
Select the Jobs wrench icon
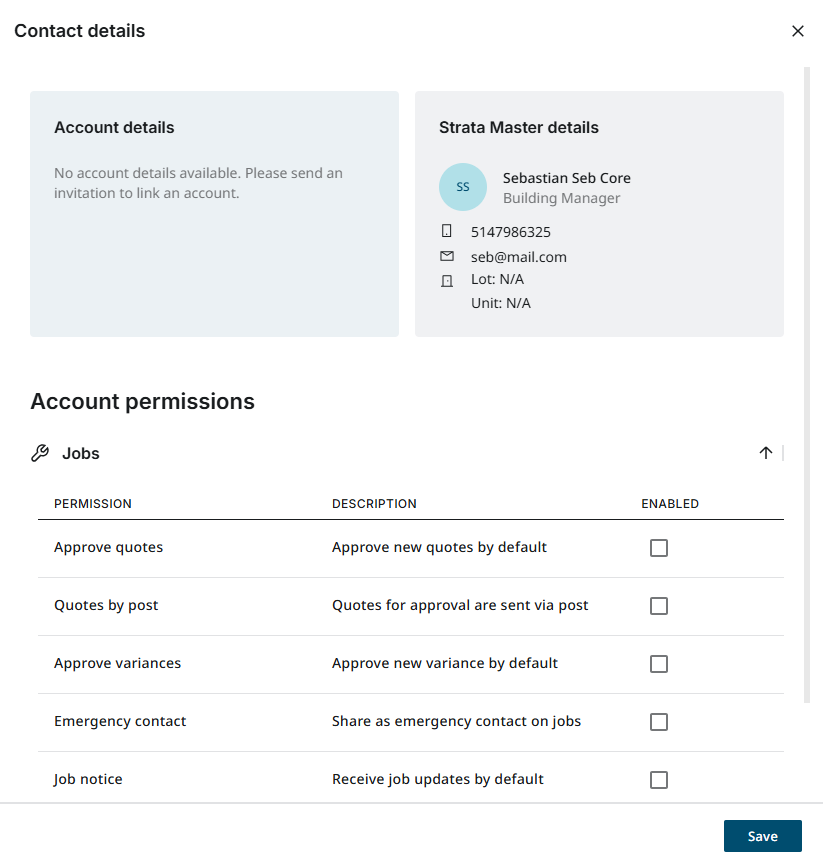38,452
